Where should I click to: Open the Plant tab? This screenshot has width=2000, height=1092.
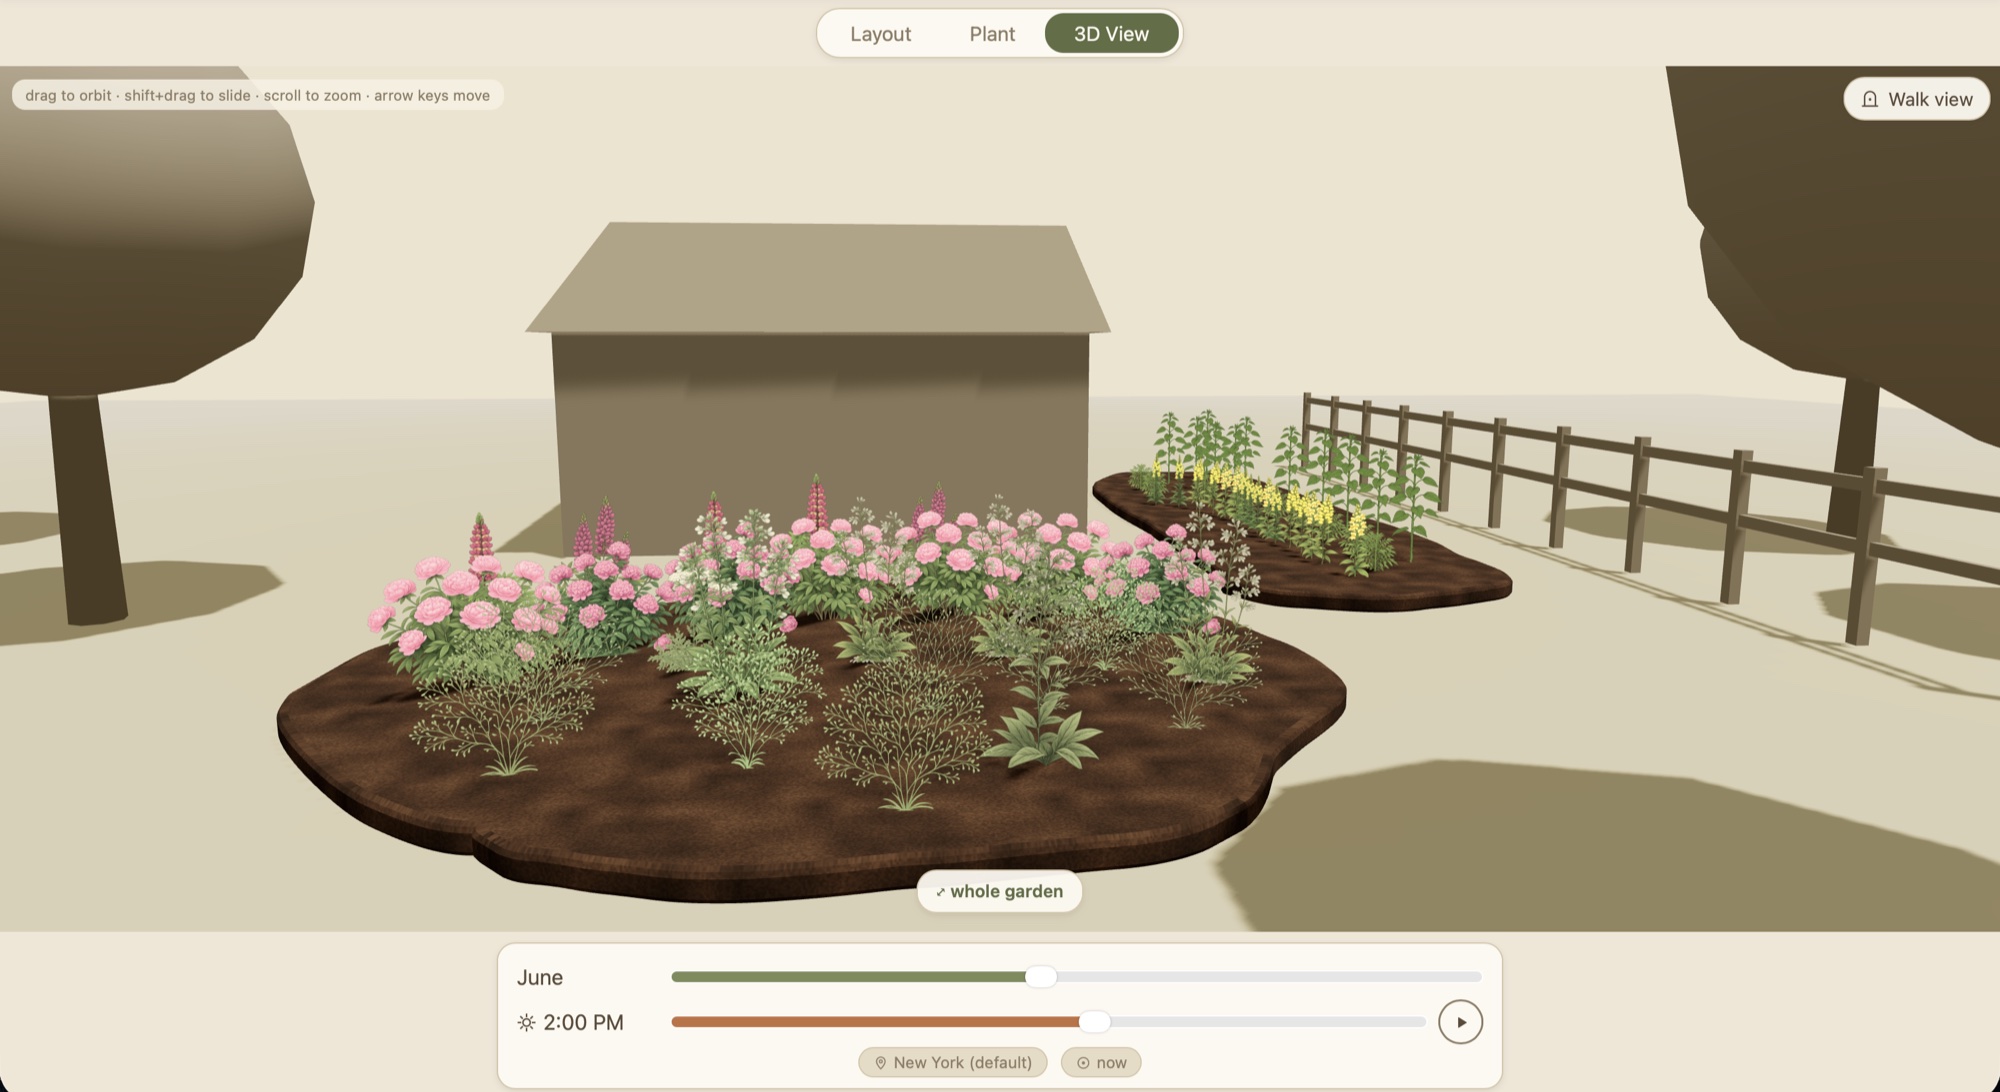pos(992,34)
